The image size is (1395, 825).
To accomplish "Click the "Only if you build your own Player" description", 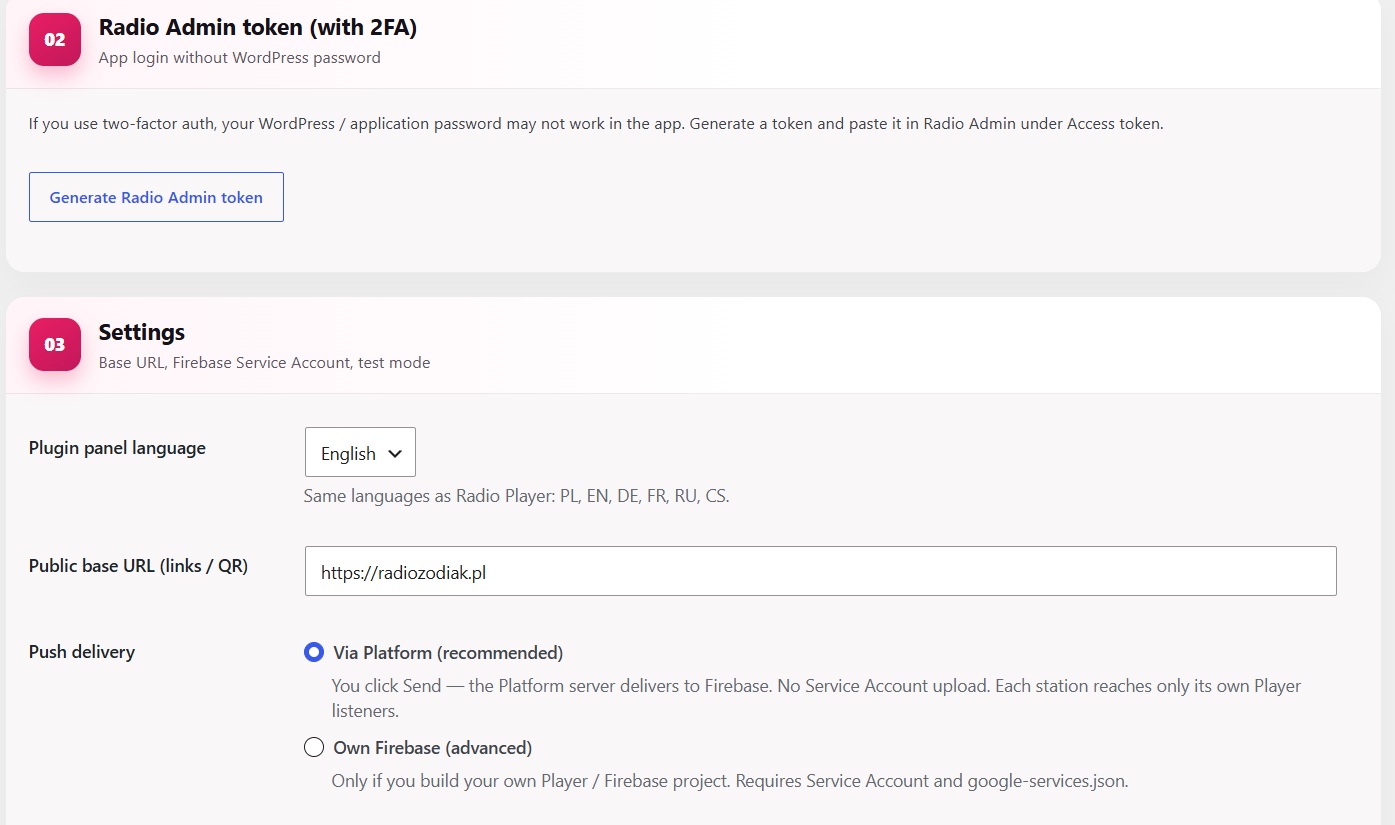I will 730,781.
